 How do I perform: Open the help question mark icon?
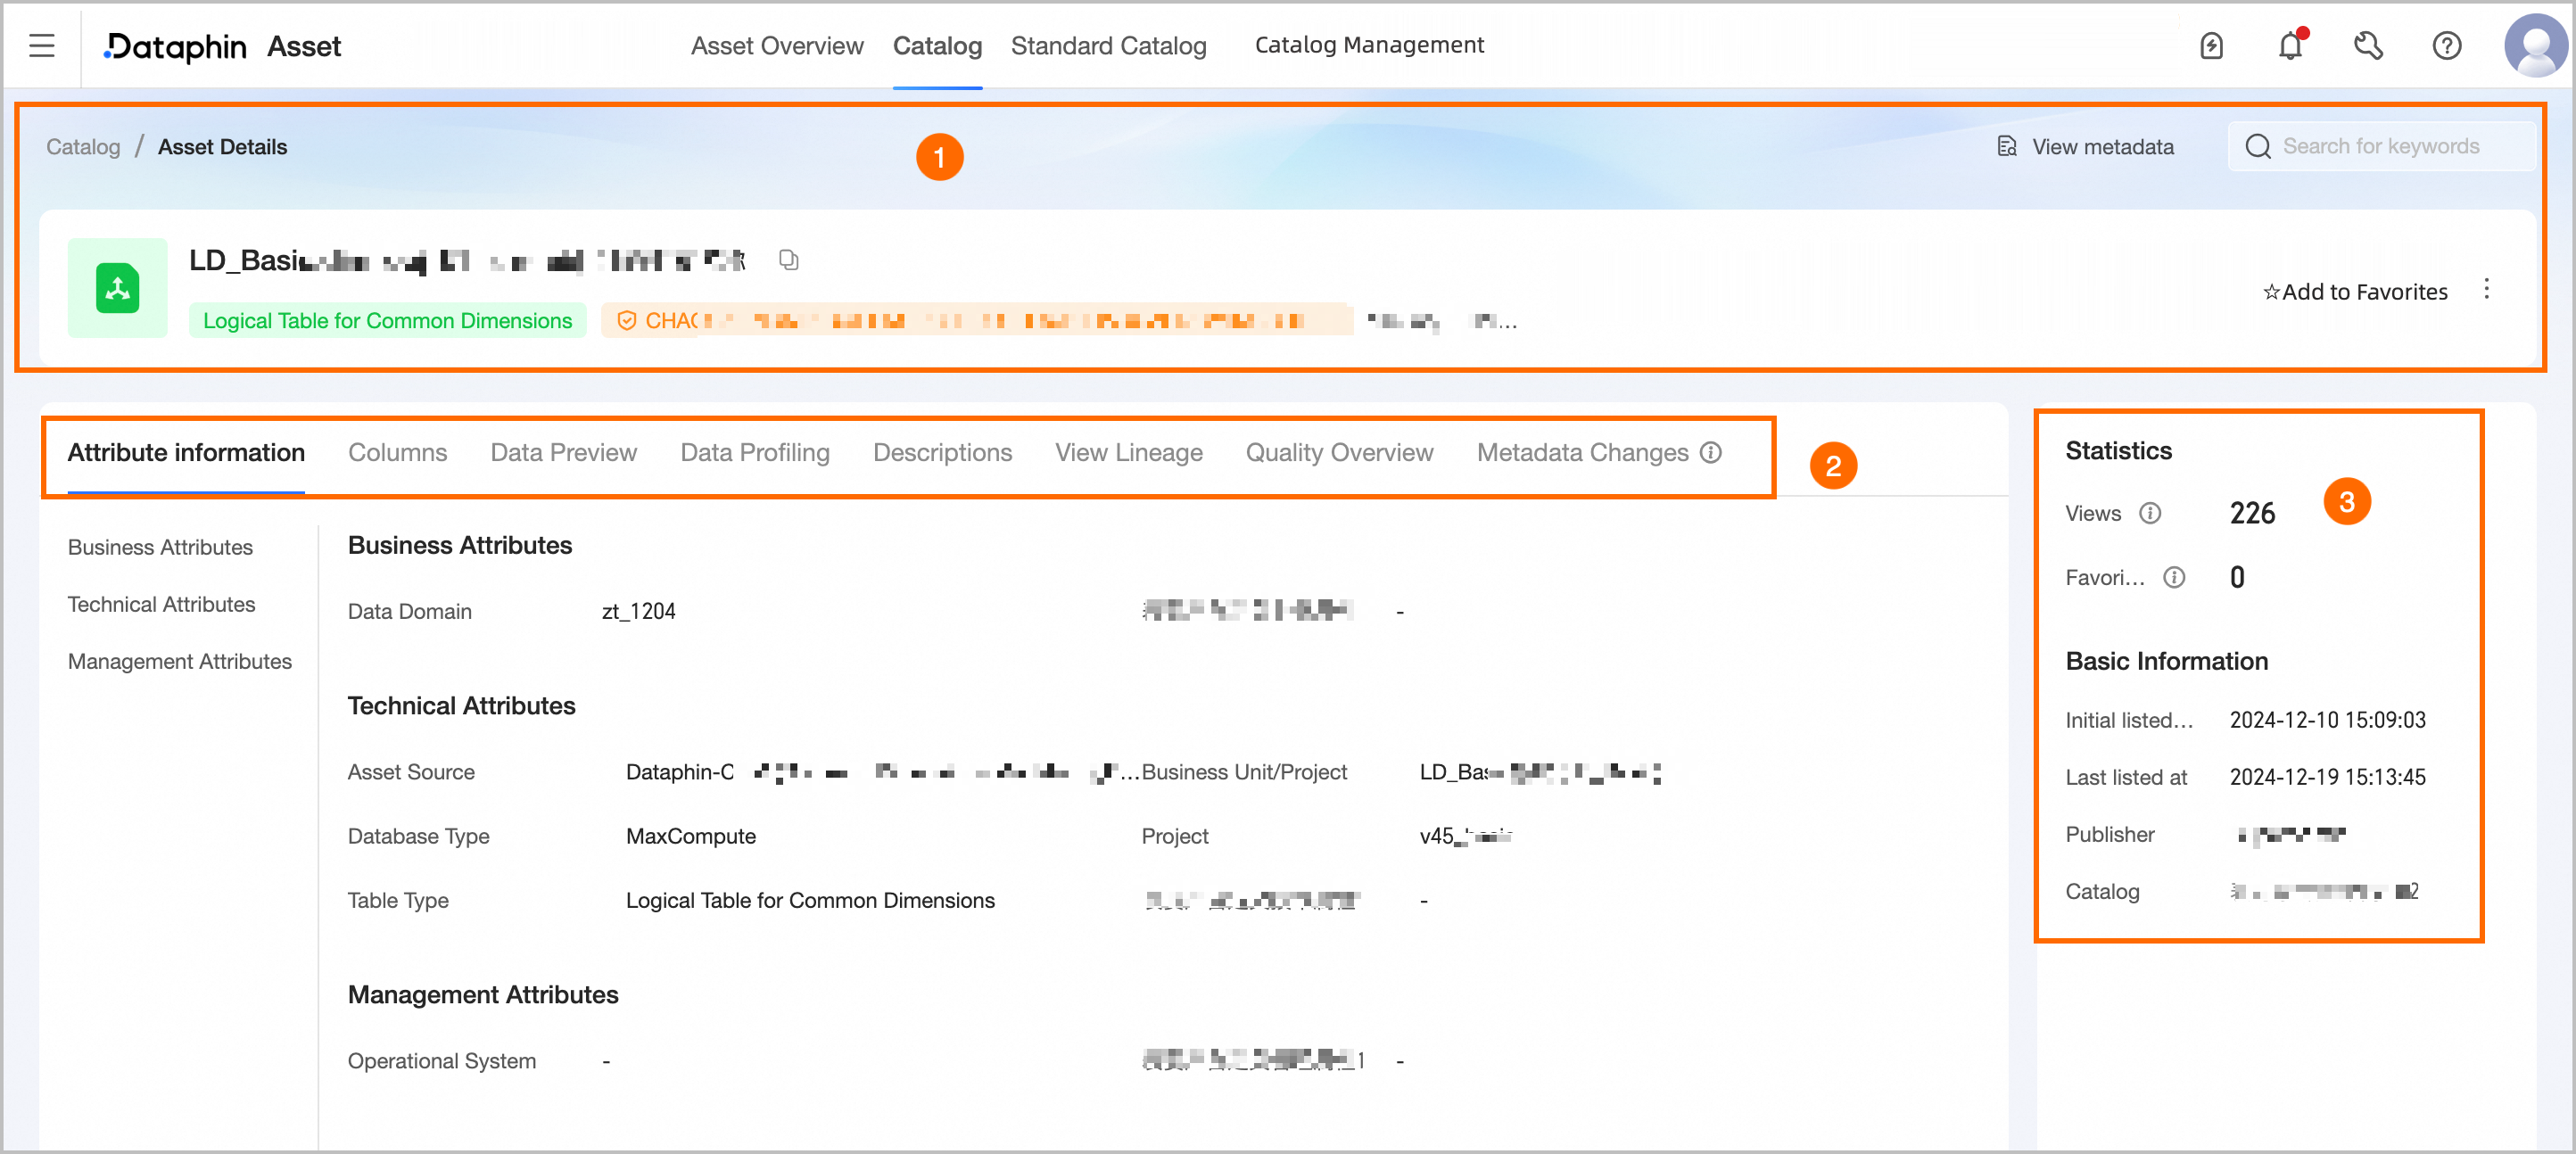[x=2447, y=46]
